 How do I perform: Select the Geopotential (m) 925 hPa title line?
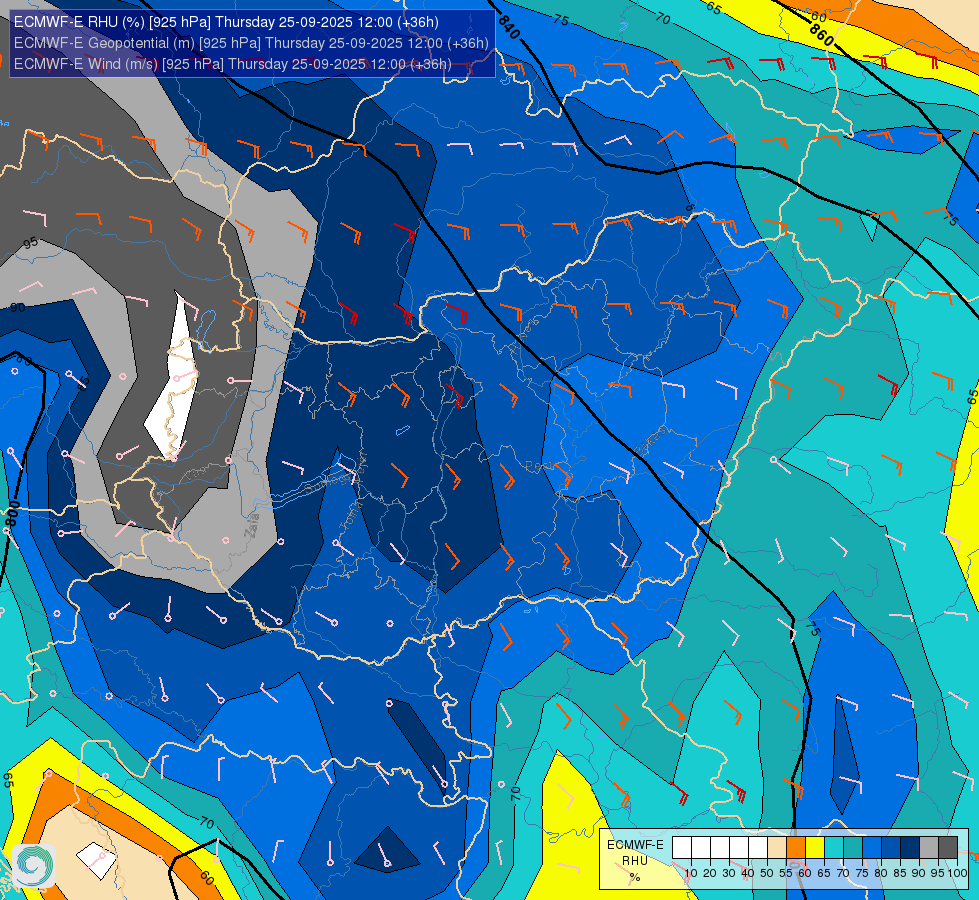point(251,43)
